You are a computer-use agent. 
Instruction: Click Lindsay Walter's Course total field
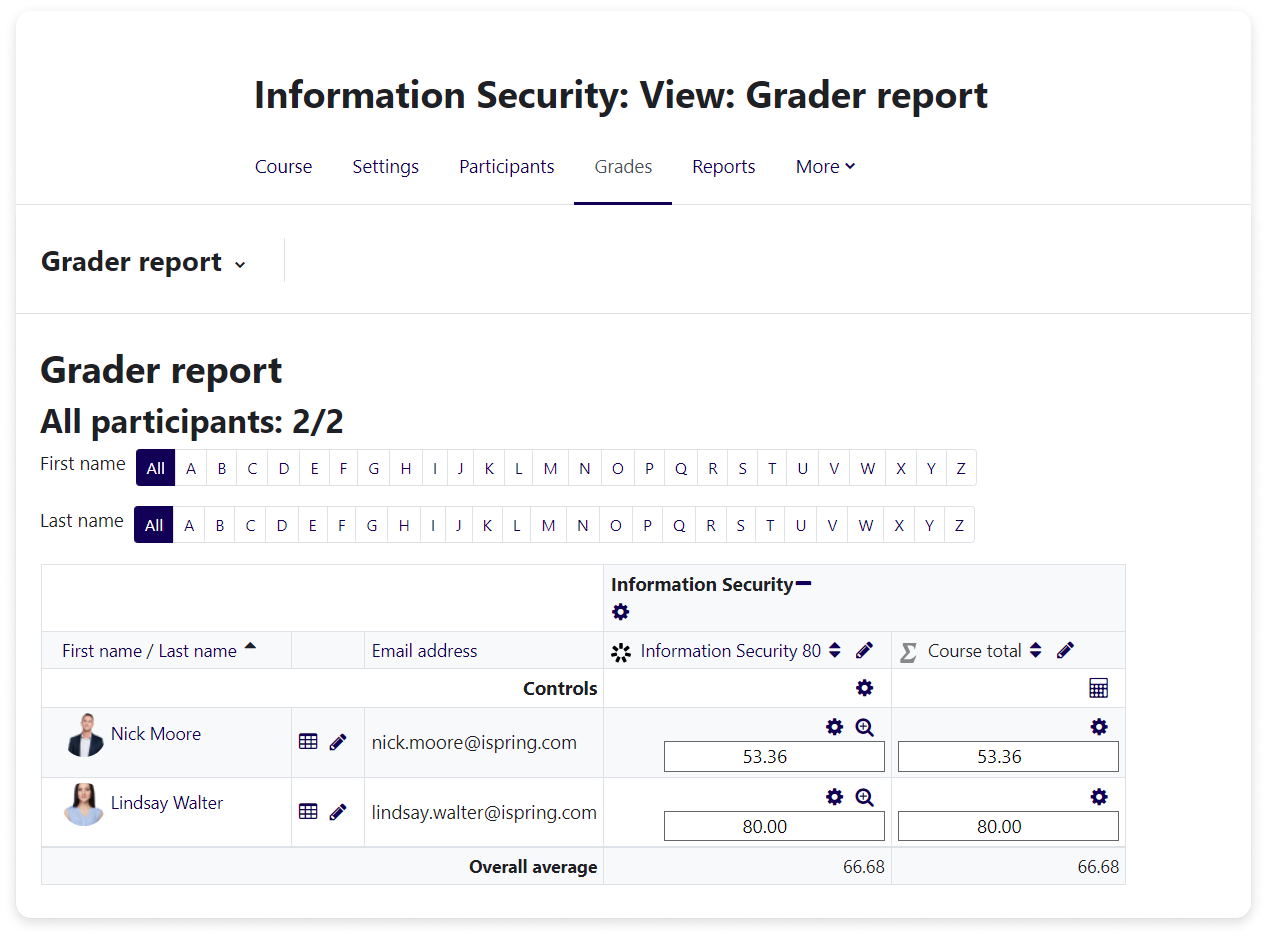point(1008,826)
